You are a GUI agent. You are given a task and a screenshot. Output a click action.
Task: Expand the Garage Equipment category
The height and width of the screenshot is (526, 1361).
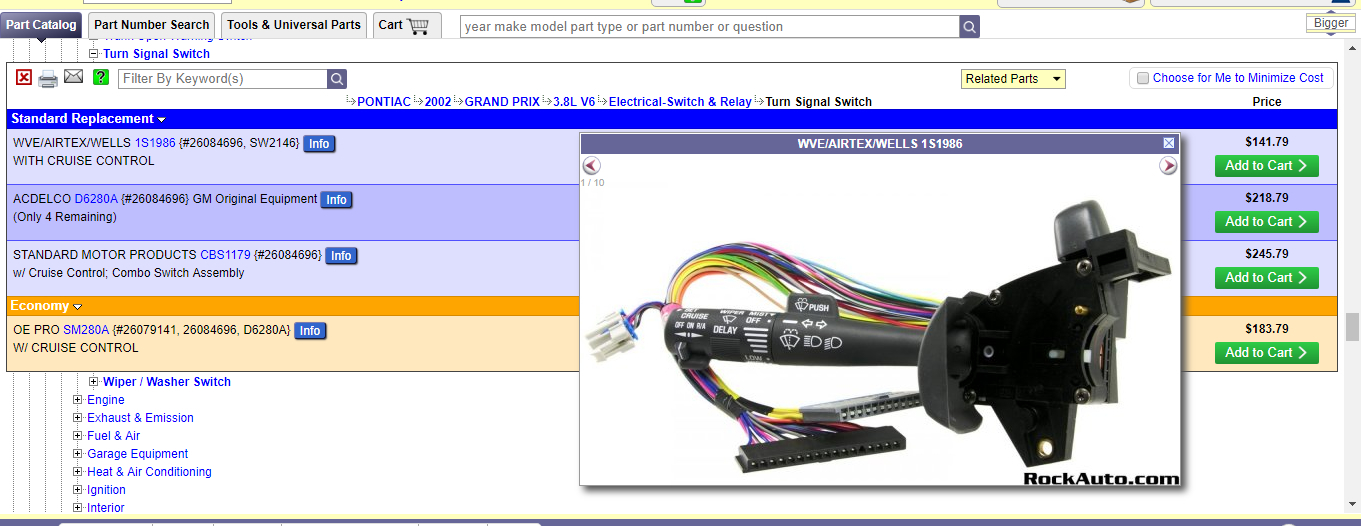(x=78, y=454)
